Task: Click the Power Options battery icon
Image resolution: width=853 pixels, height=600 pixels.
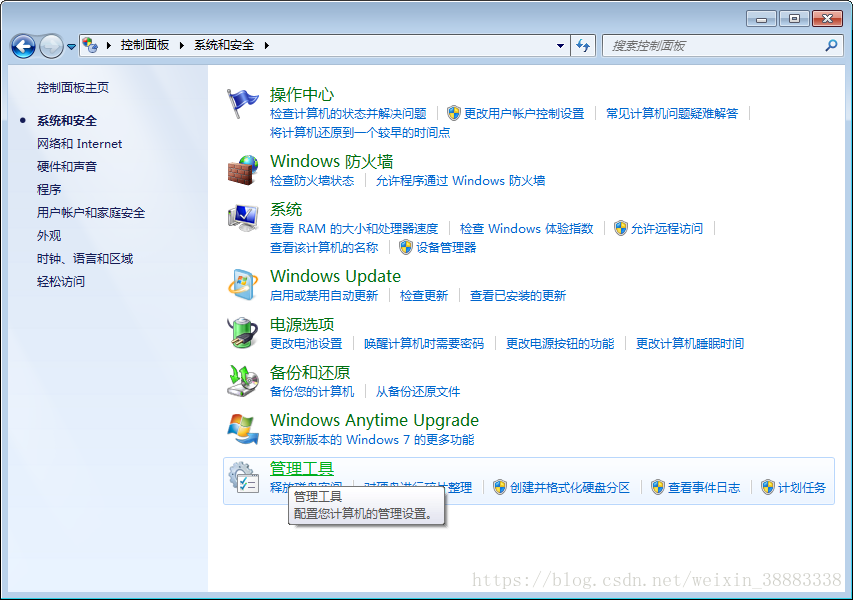Action: (x=243, y=332)
